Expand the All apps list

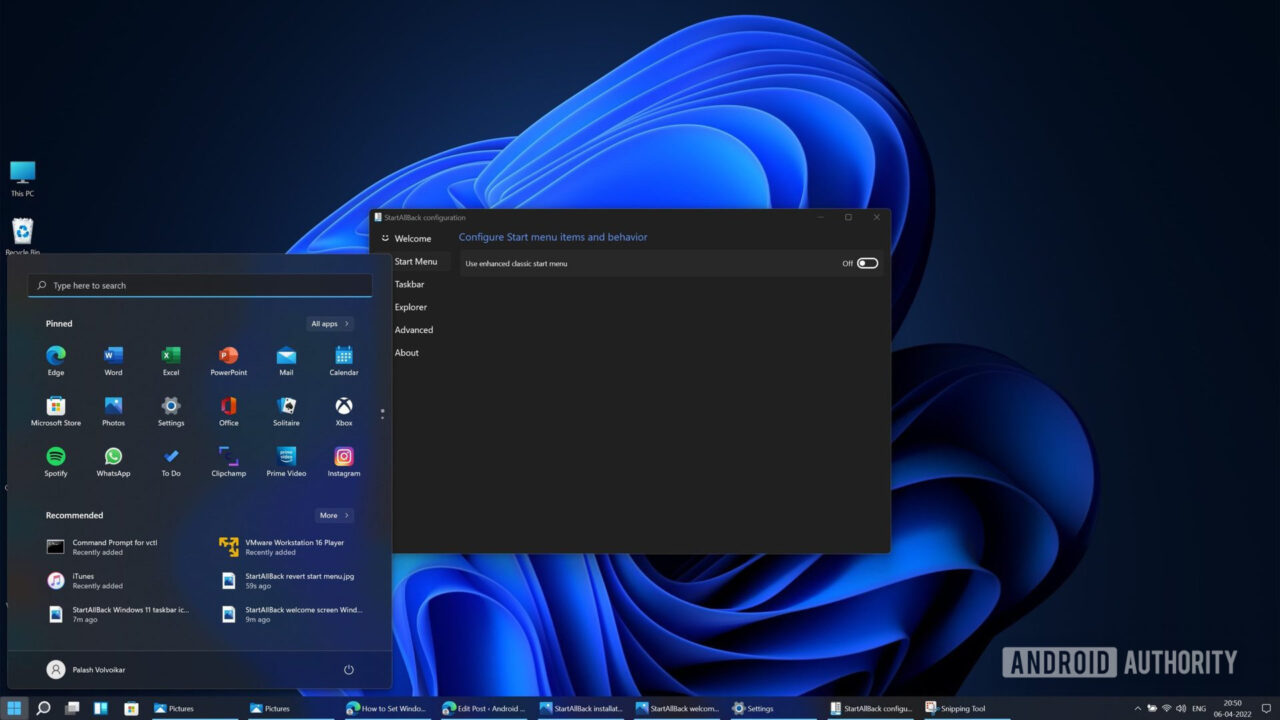coord(328,323)
